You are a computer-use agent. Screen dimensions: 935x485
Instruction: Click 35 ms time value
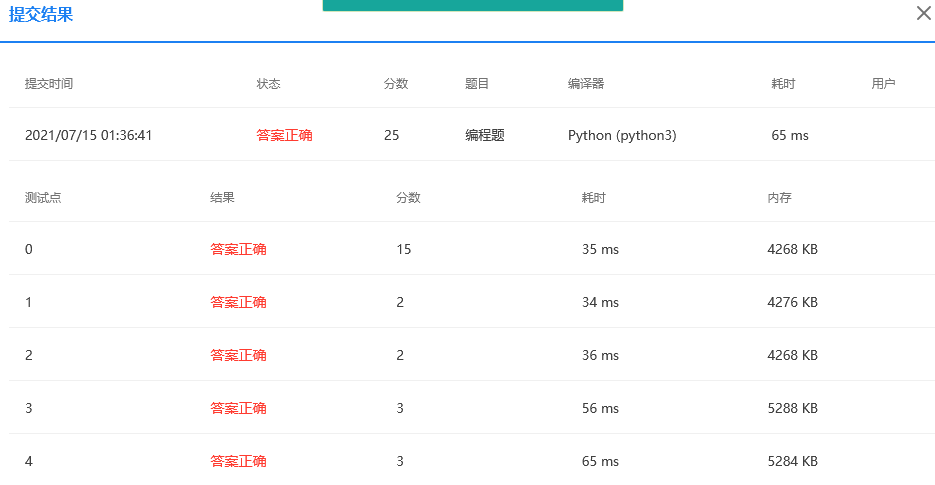pyautogui.click(x=600, y=249)
